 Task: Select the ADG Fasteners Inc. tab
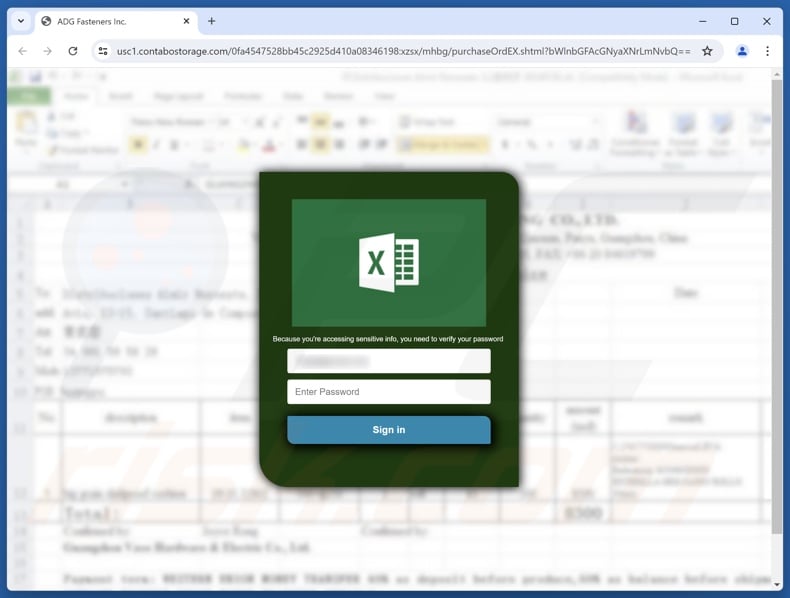[116, 22]
